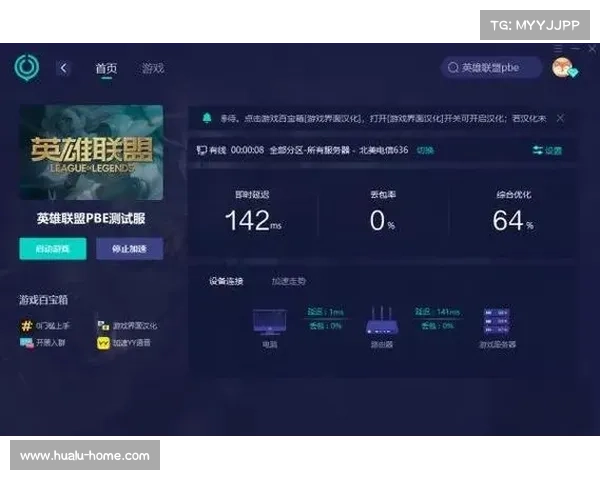Go back with the left arrow
The width and height of the screenshot is (600, 480).
pyautogui.click(x=64, y=69)
